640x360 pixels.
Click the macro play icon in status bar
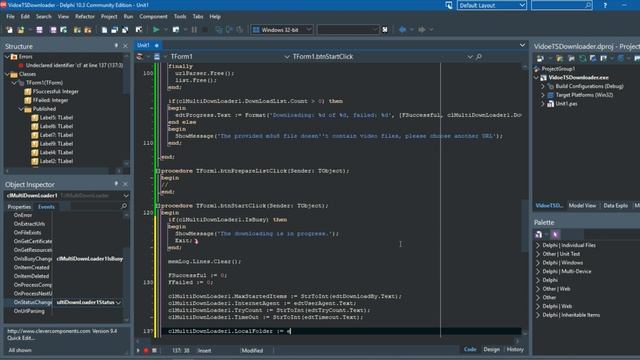pos(138,350)
